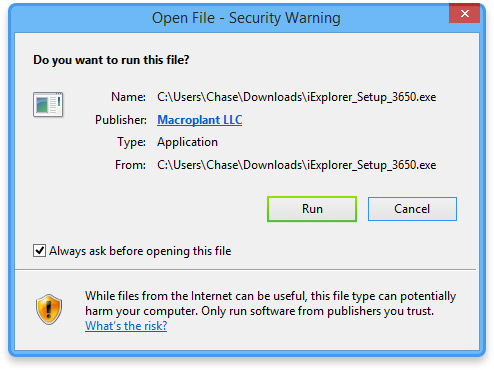This screenshot has height=370, width=494.
Task: Click the "Always ask before opening this file" label
Action: 140,251
